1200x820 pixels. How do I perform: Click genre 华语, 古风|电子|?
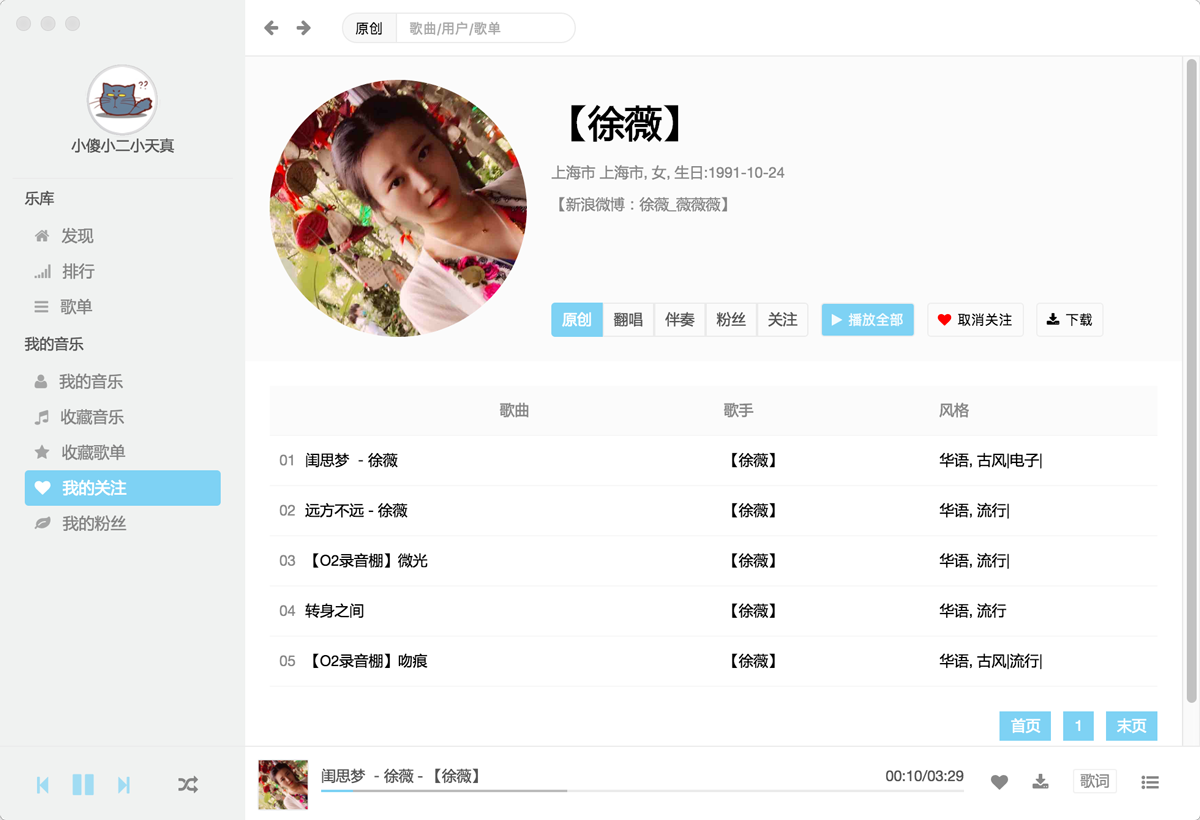point(990,460)
